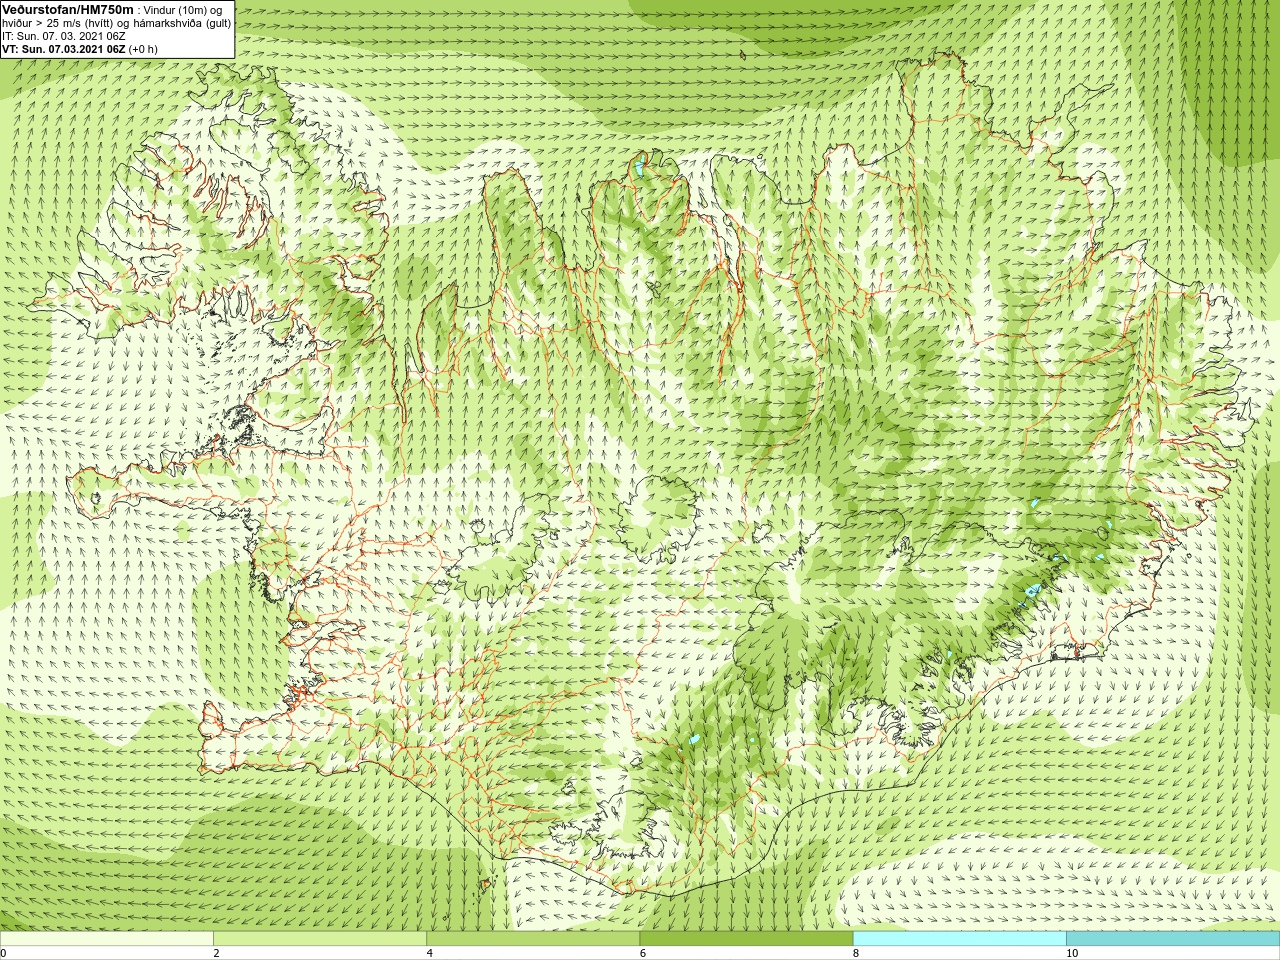Click the light cyan 8–10 legend swatch
The height and width of the screenshot is (960, 1280).
tap(959, 939)
